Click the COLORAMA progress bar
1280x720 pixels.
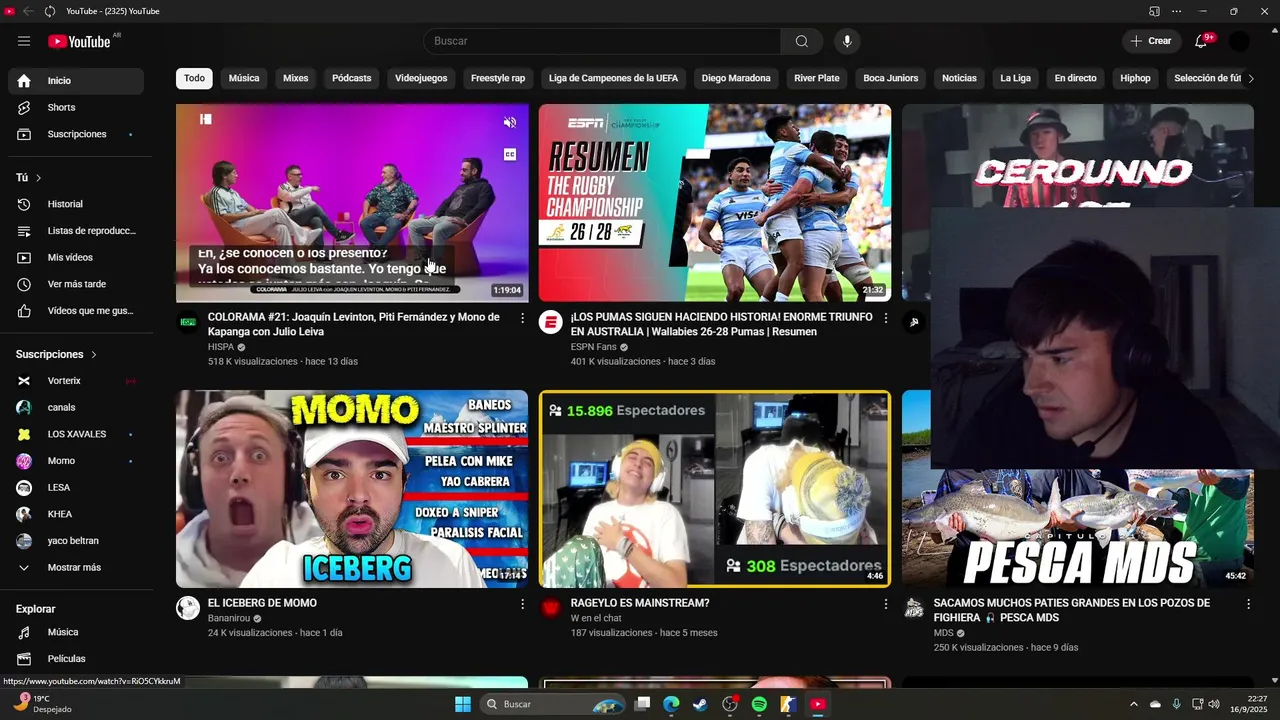point(352,301)
